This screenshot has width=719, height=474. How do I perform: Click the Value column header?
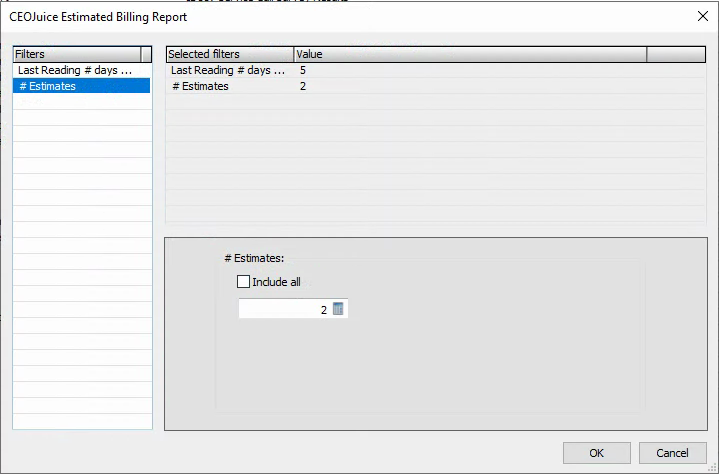click(470, 54)
